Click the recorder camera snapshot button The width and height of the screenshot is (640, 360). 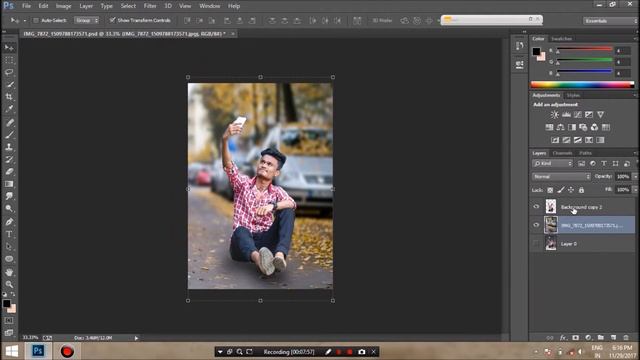(362, 352)
